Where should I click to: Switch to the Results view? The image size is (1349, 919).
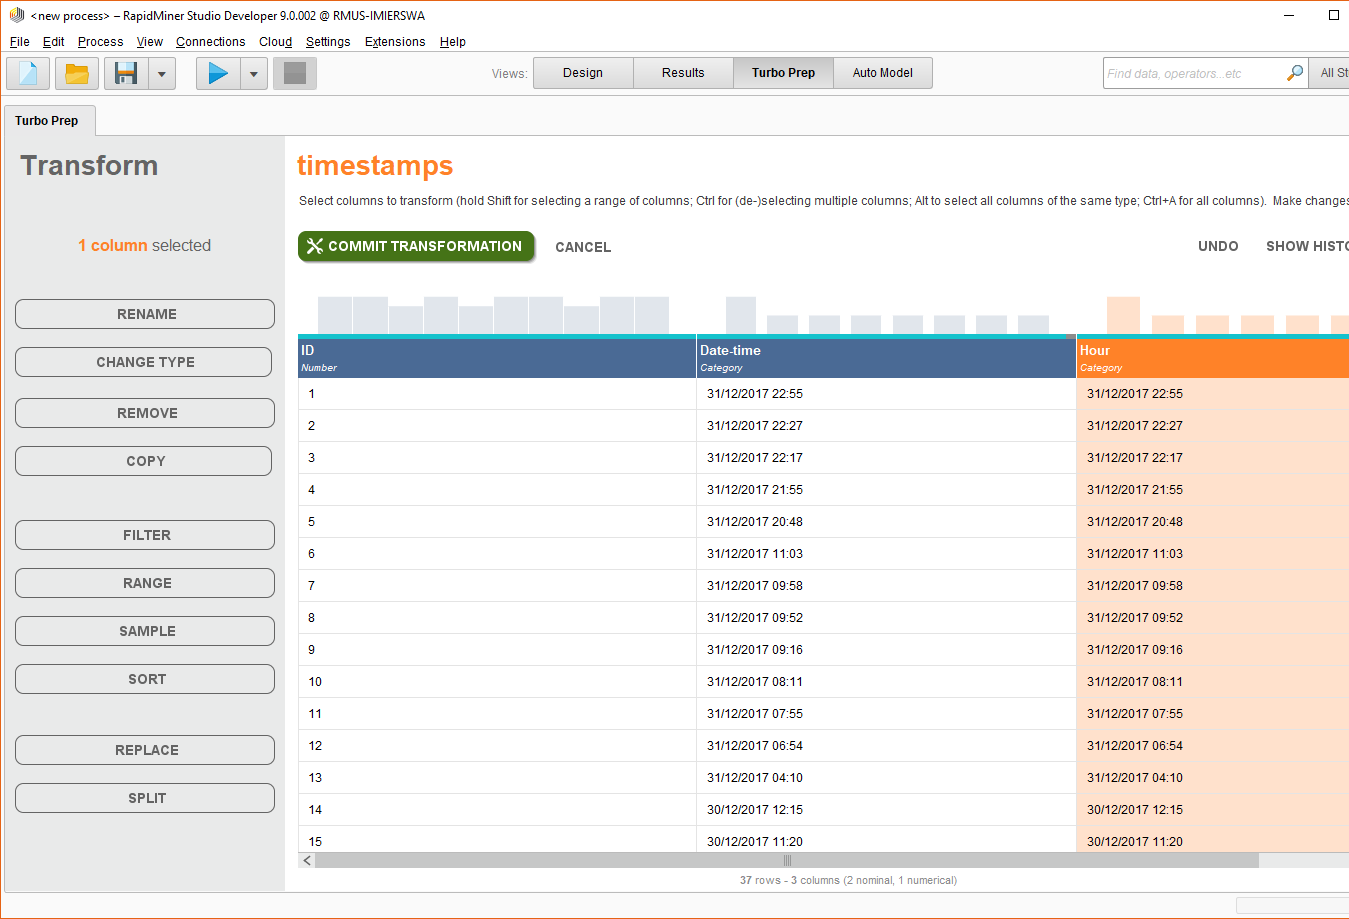pos(683,73)
